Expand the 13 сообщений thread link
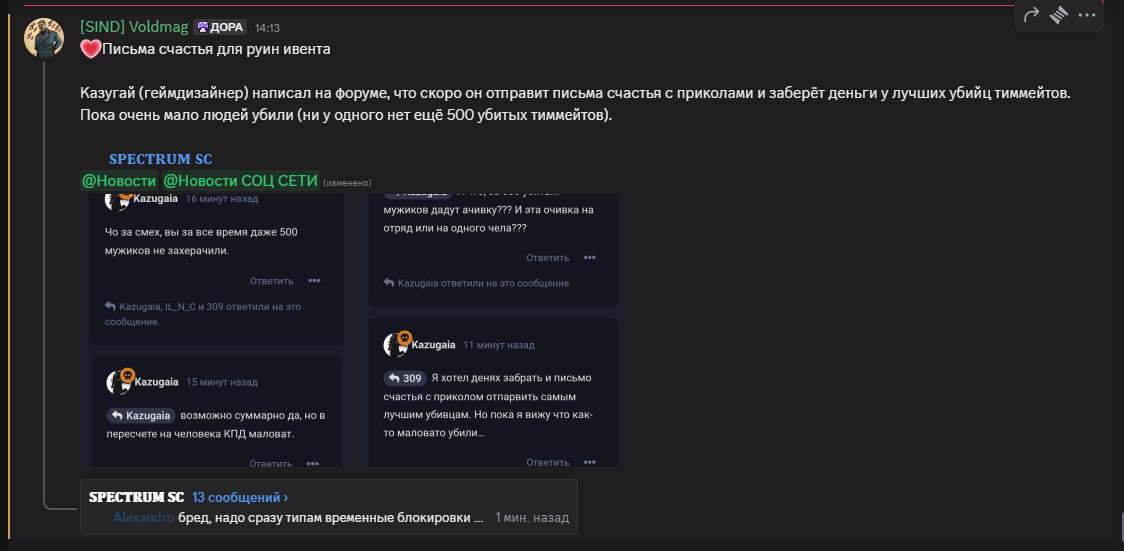 click(240, 497)
